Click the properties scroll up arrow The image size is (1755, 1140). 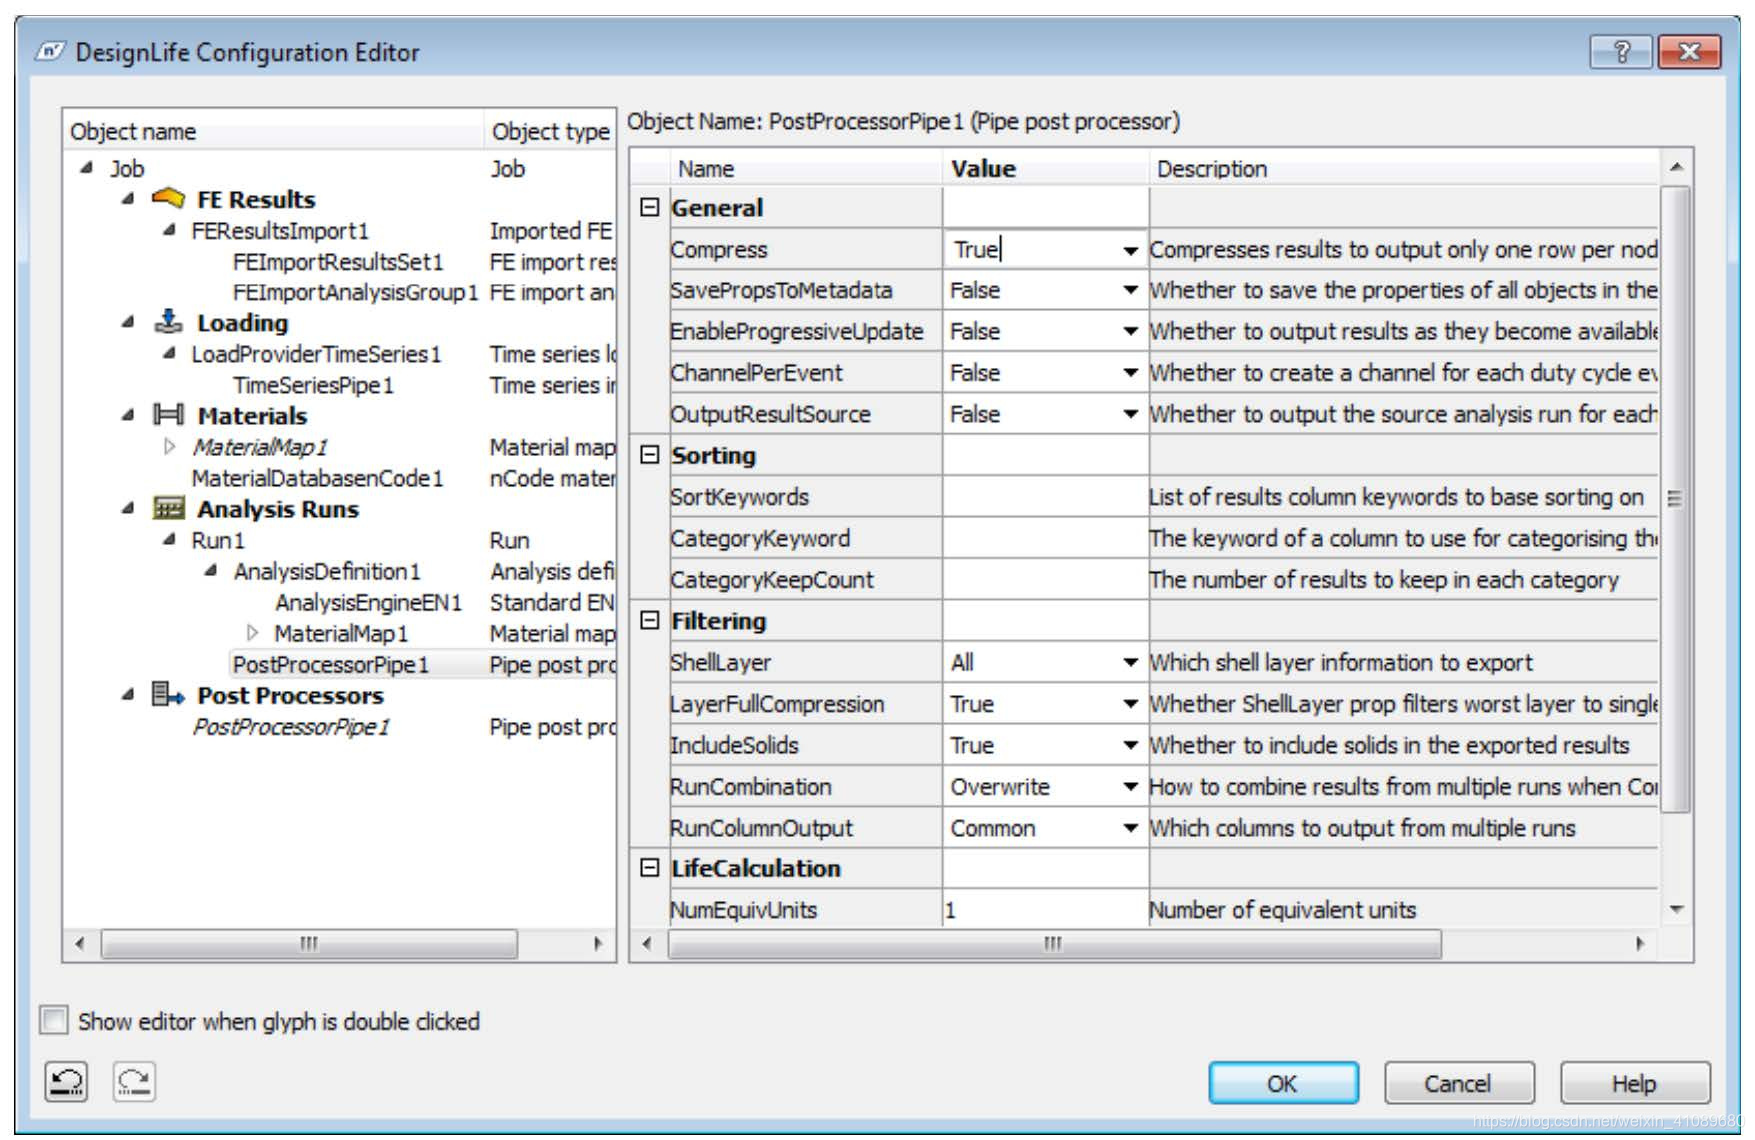tap(1676, 166)
